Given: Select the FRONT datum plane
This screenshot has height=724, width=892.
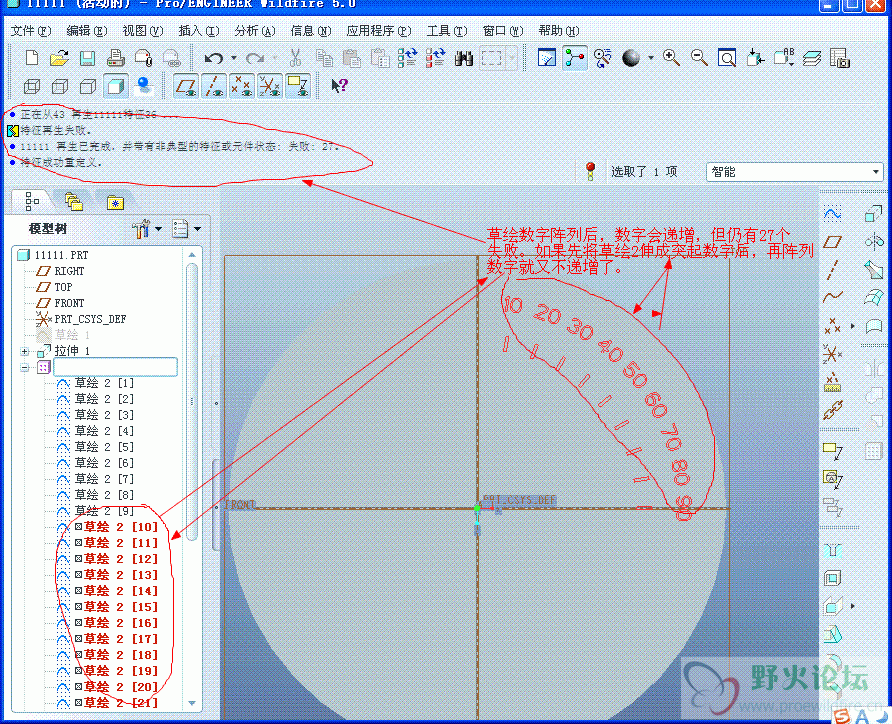Looking at the screenshot, I should [69, 303].
